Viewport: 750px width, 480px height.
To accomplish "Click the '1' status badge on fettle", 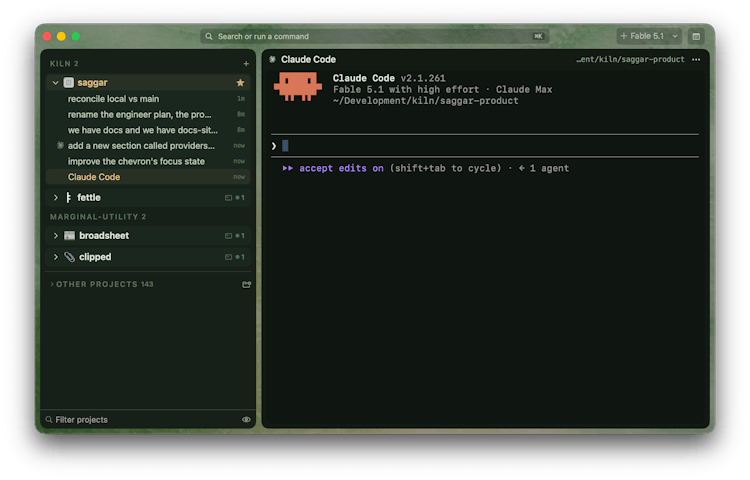I will tap(240, 197).
